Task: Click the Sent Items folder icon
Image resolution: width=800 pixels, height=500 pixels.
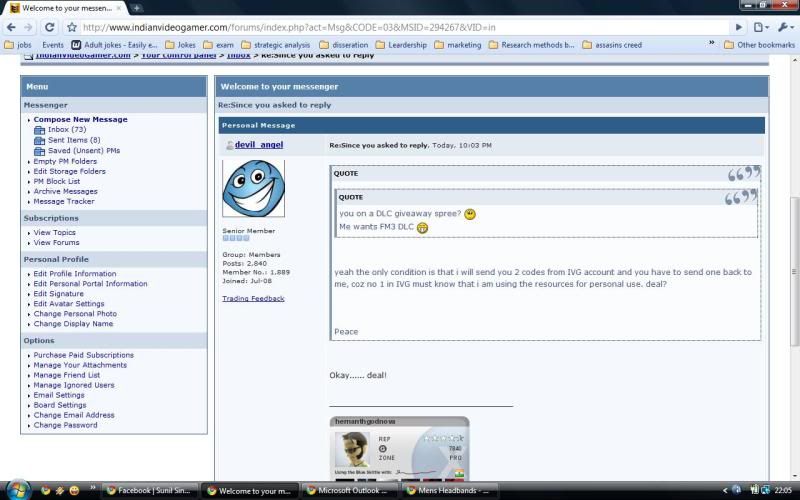Action: pyautogui.click(x=40, y=140)
